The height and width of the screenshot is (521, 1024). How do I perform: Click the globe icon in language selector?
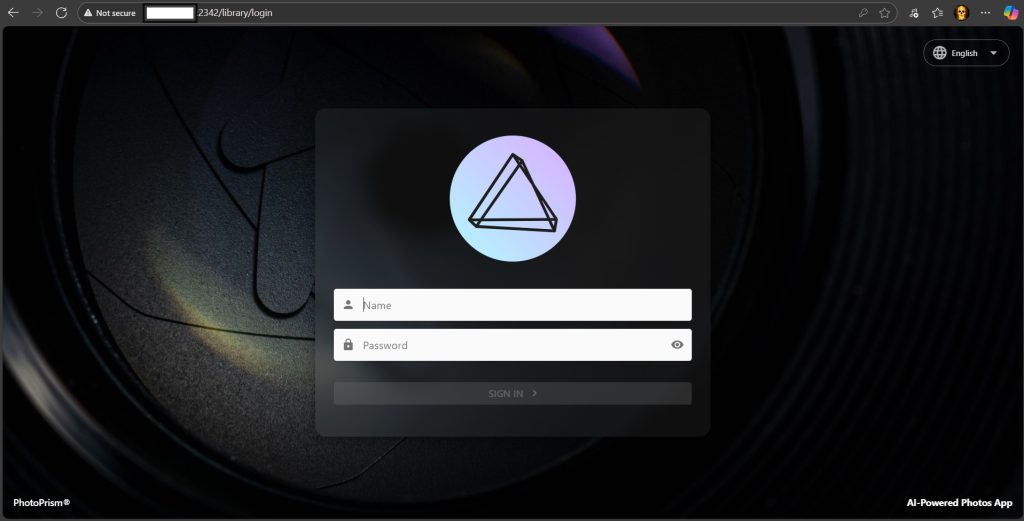(940, 53)
